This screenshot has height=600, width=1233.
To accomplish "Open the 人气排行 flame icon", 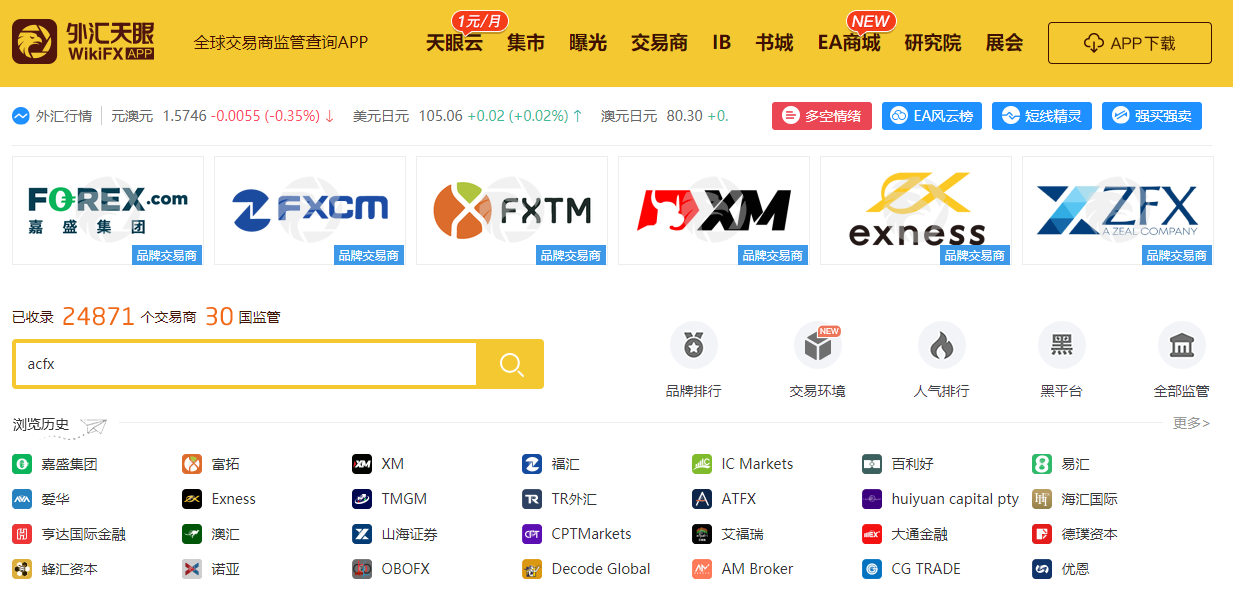I will (x=942, y=346).
